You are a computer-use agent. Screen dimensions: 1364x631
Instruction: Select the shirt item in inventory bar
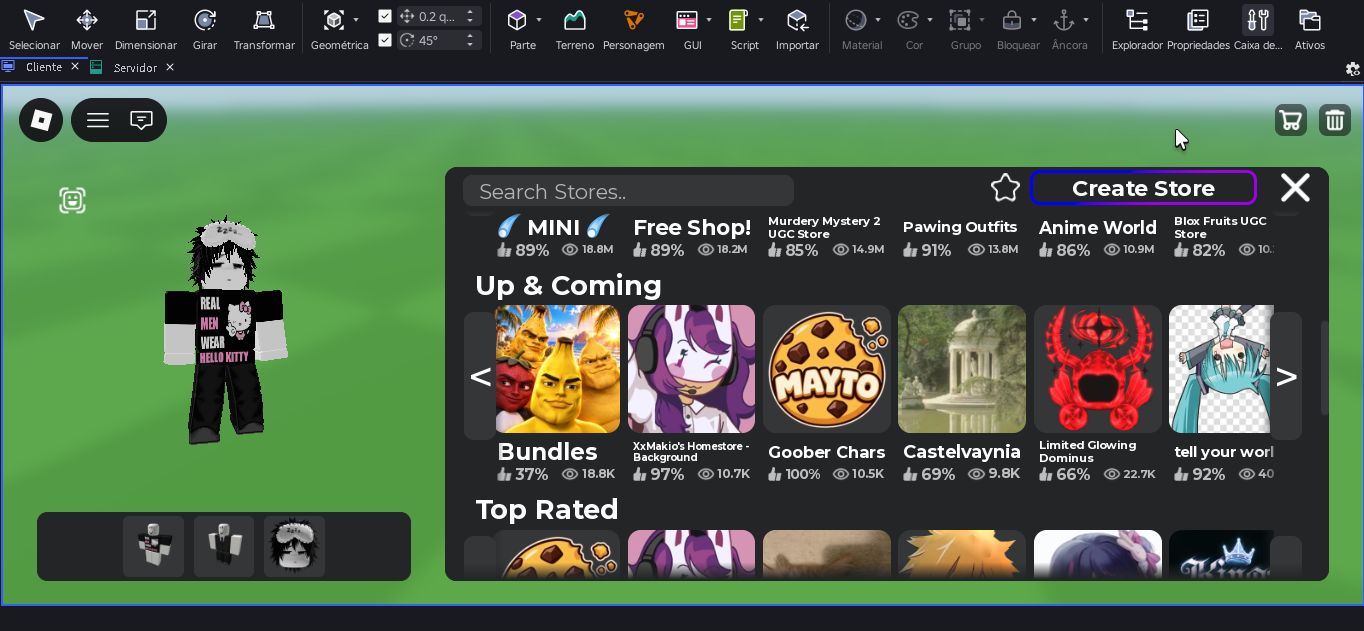click(154, 546)
